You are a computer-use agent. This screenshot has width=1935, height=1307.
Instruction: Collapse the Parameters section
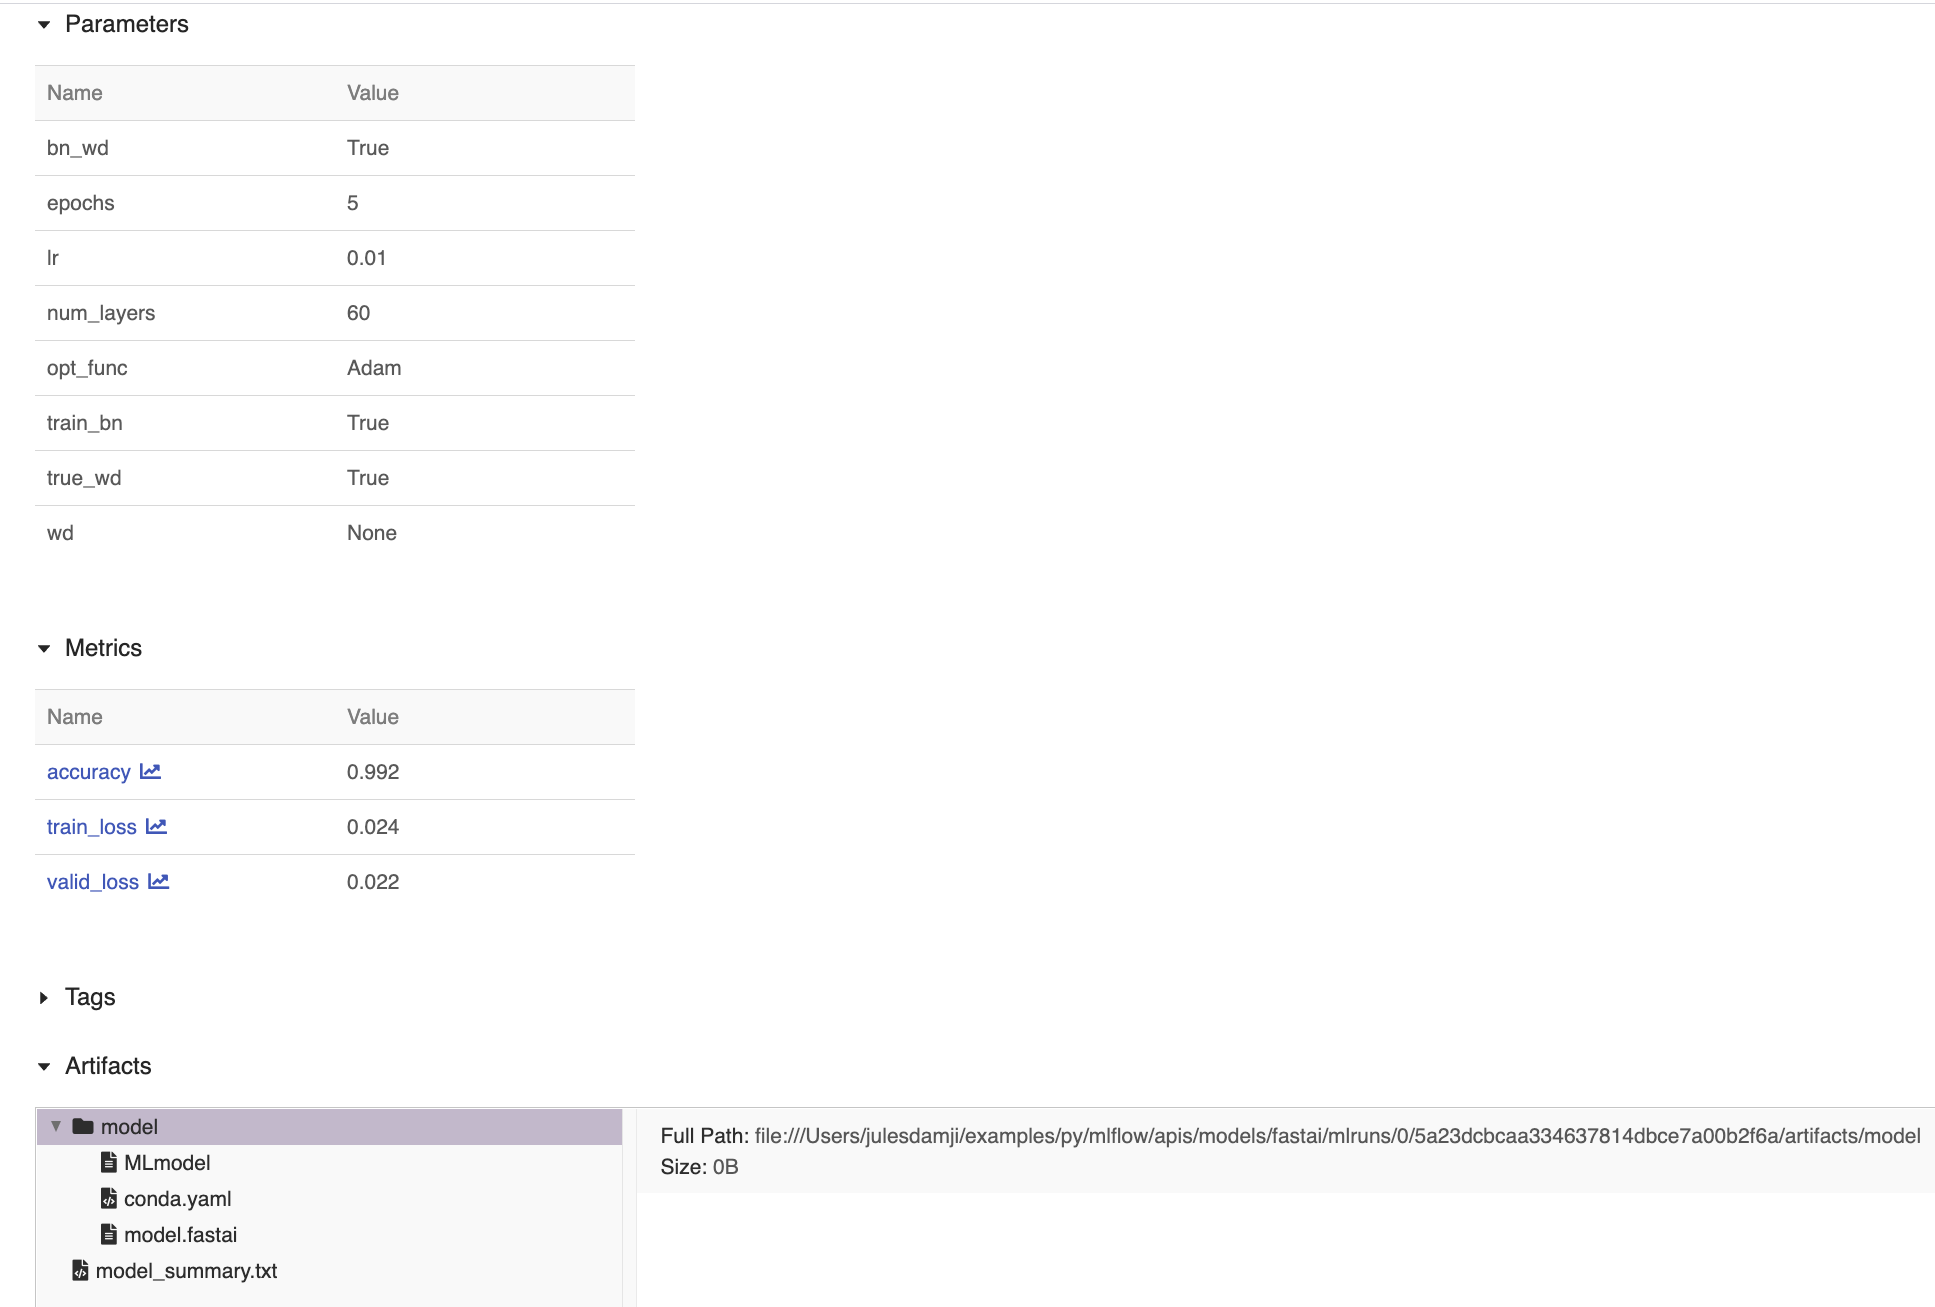pyautogui.click(x=44, y=25)
